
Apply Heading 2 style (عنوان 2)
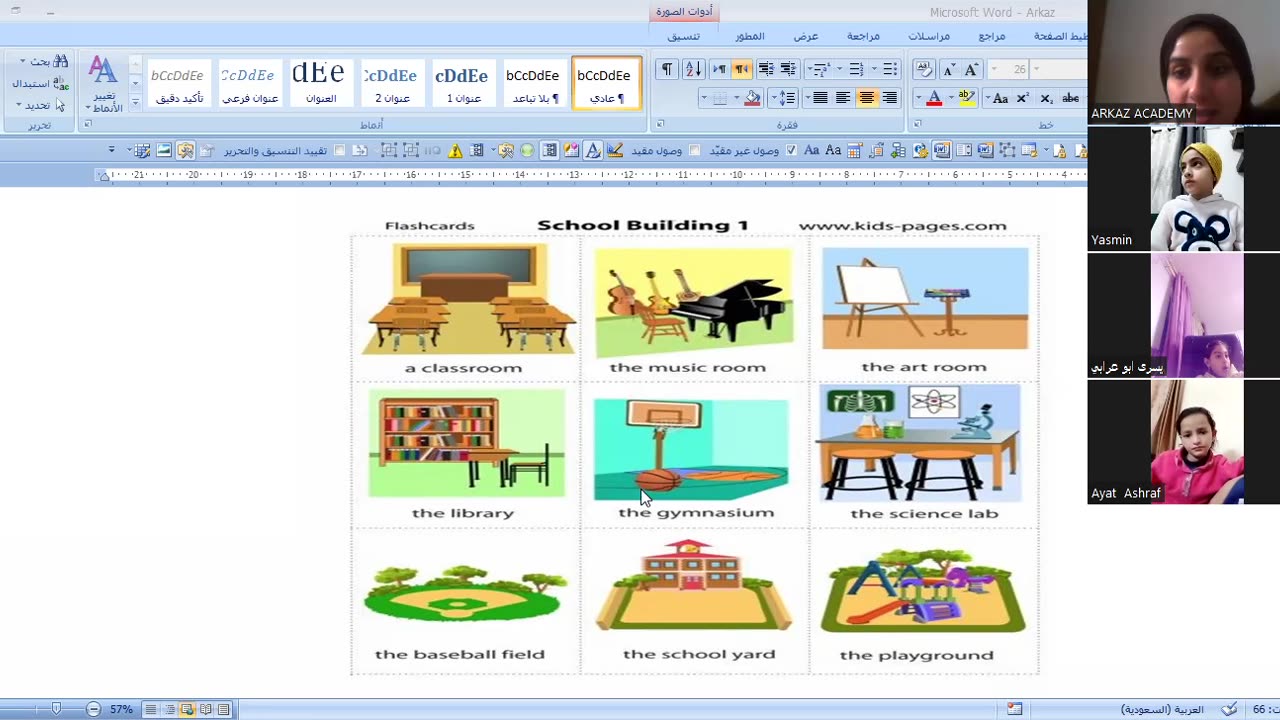click(x=391, y=82)
